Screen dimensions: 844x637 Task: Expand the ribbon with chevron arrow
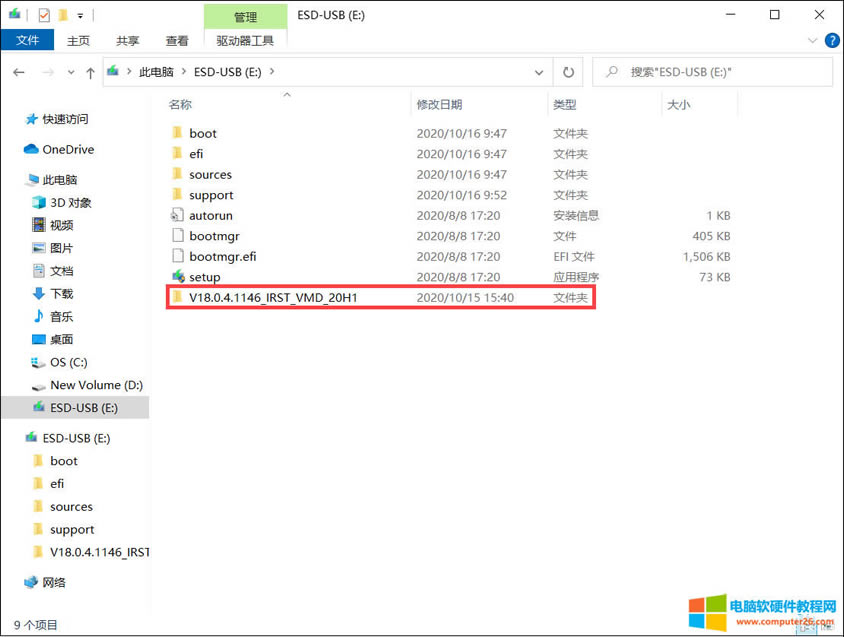click(x=813, y=40)
